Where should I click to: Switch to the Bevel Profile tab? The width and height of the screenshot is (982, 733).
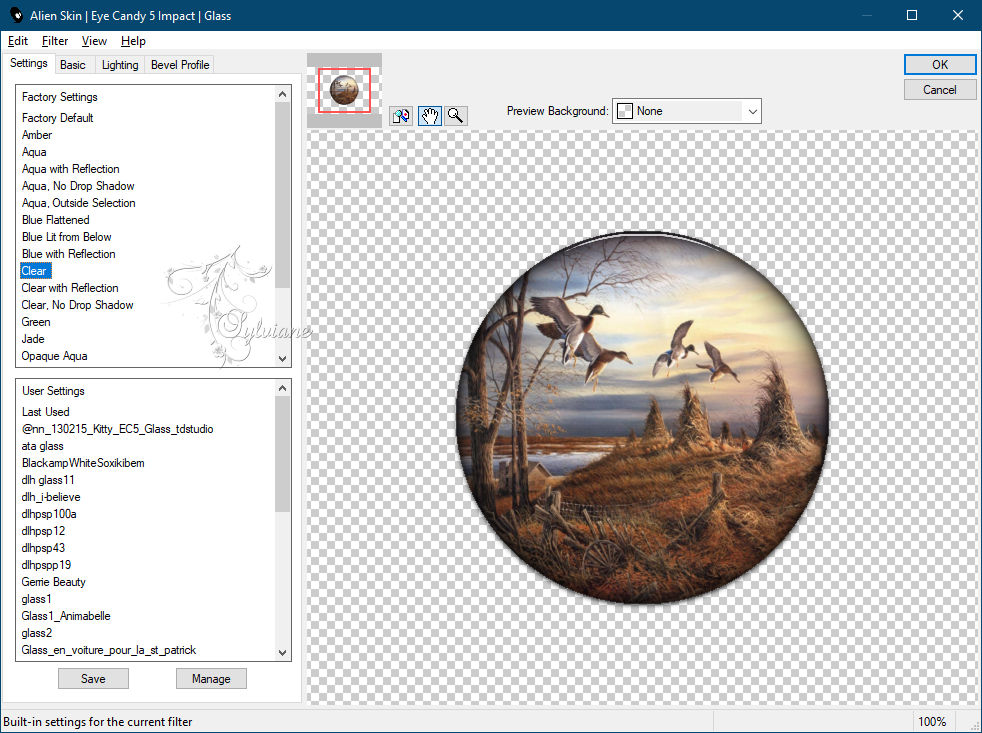(180, 65)
